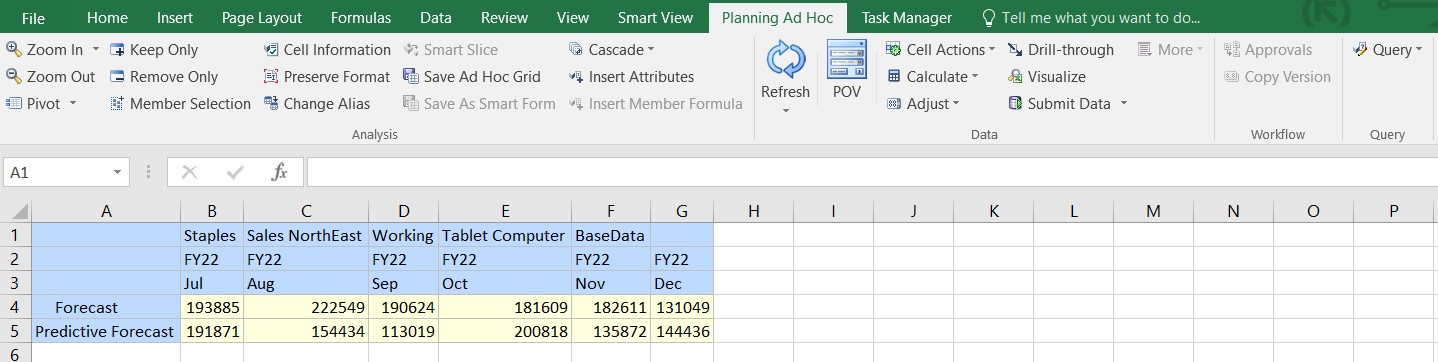Click the Pivot icon
The image size is (1438, 362).
point(14,103)
